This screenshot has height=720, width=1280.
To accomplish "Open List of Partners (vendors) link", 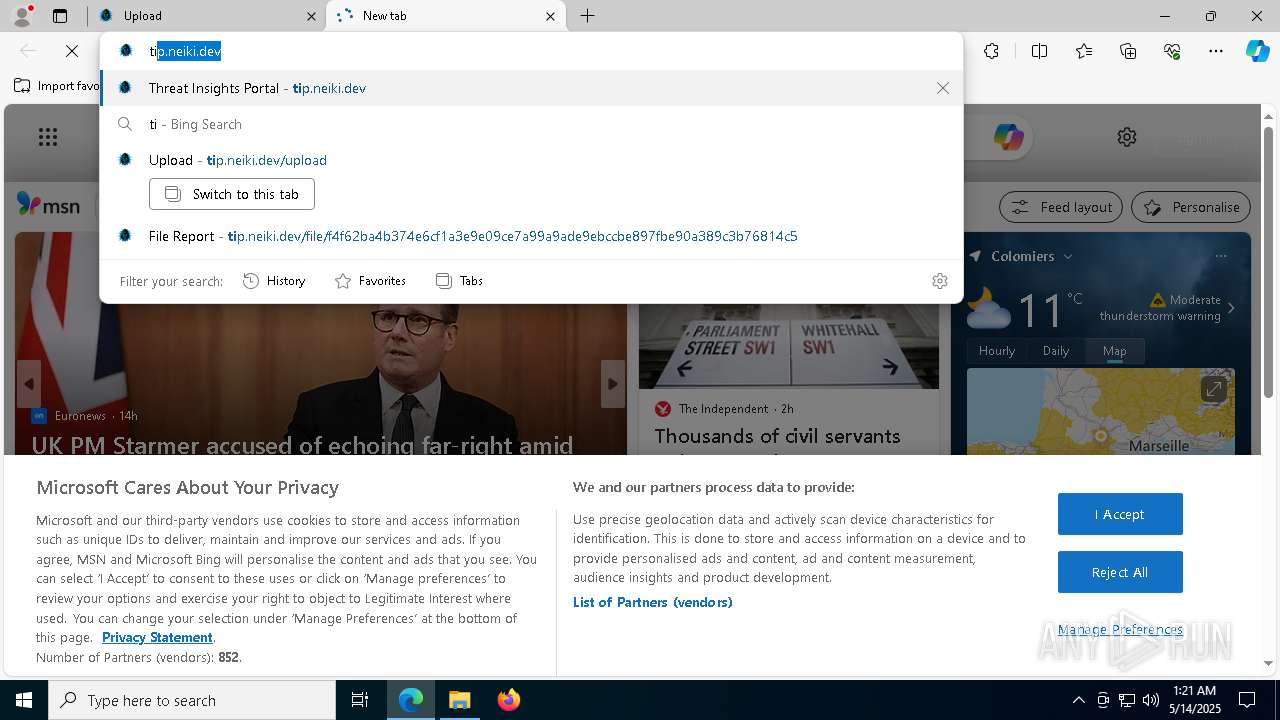I will [653, 602].
